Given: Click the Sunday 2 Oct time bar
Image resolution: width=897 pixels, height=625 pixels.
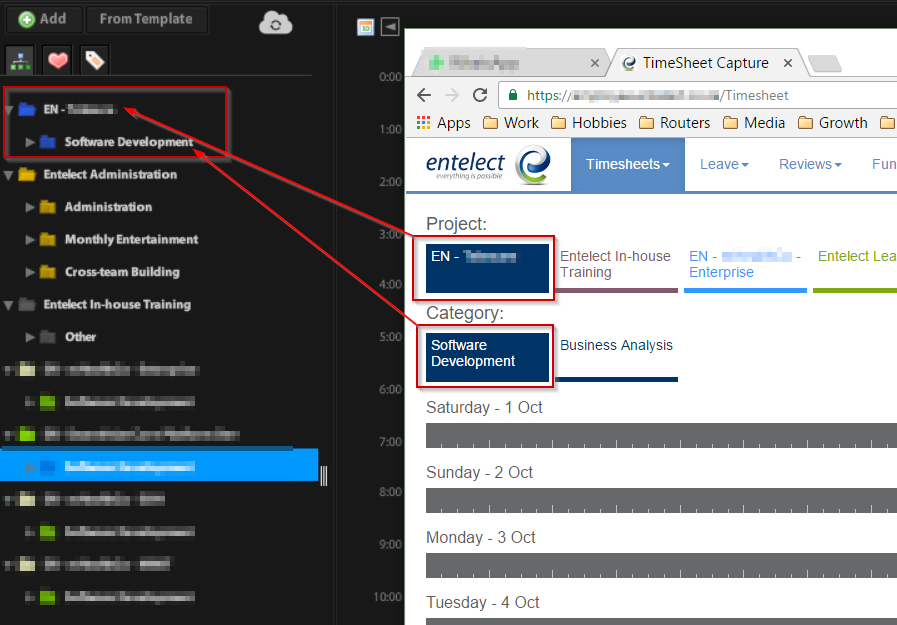Looking at the screenshot, I should 661,500.
